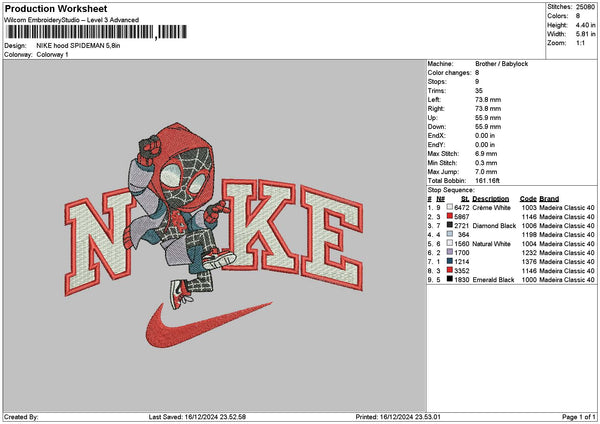
Task: Click the 'EndY:' label
Action: coord(436,145)
